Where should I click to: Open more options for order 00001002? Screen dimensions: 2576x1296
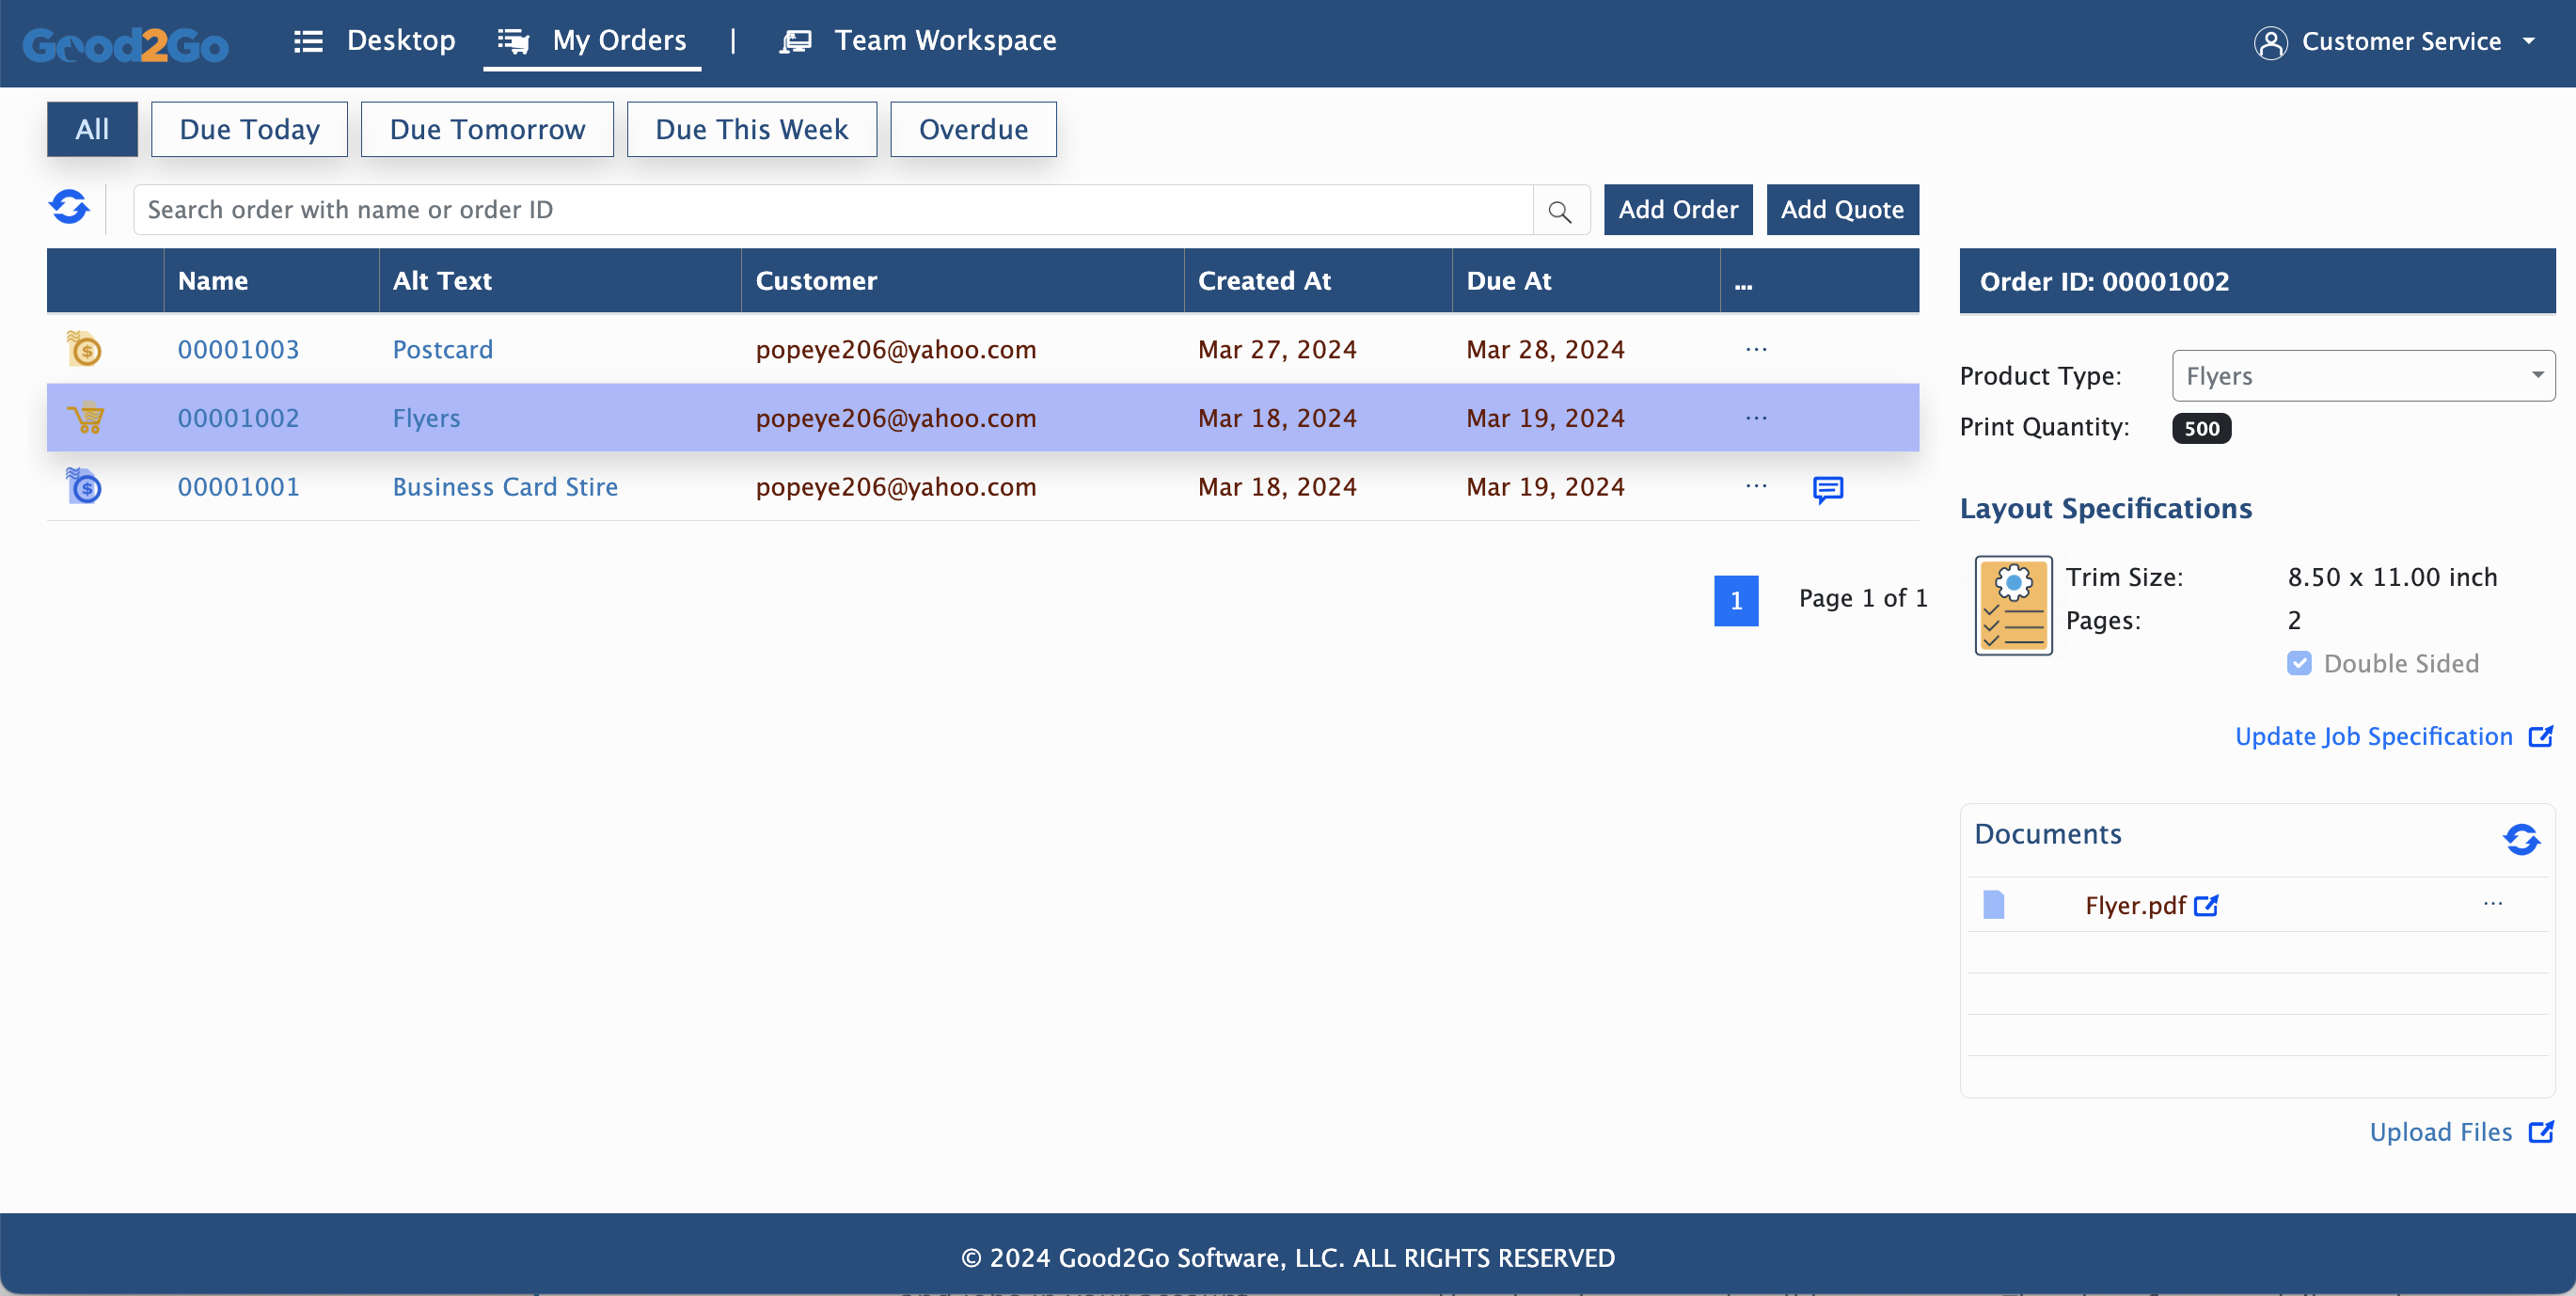coord(1756,418)
